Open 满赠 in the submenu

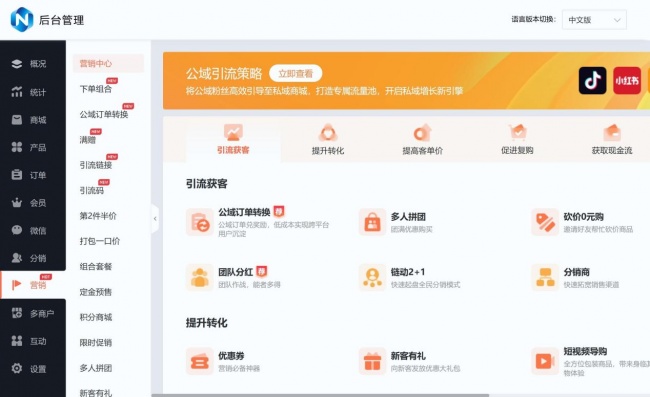88,140
